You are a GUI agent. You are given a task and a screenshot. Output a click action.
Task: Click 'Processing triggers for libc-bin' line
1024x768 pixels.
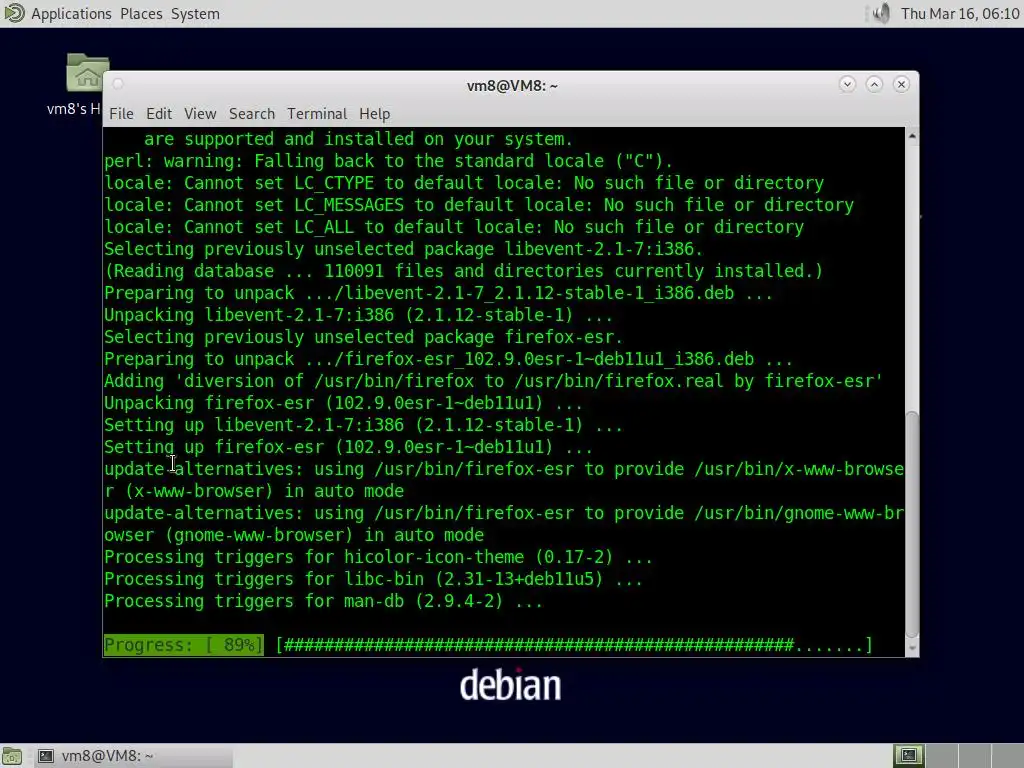tap(374, 579)
